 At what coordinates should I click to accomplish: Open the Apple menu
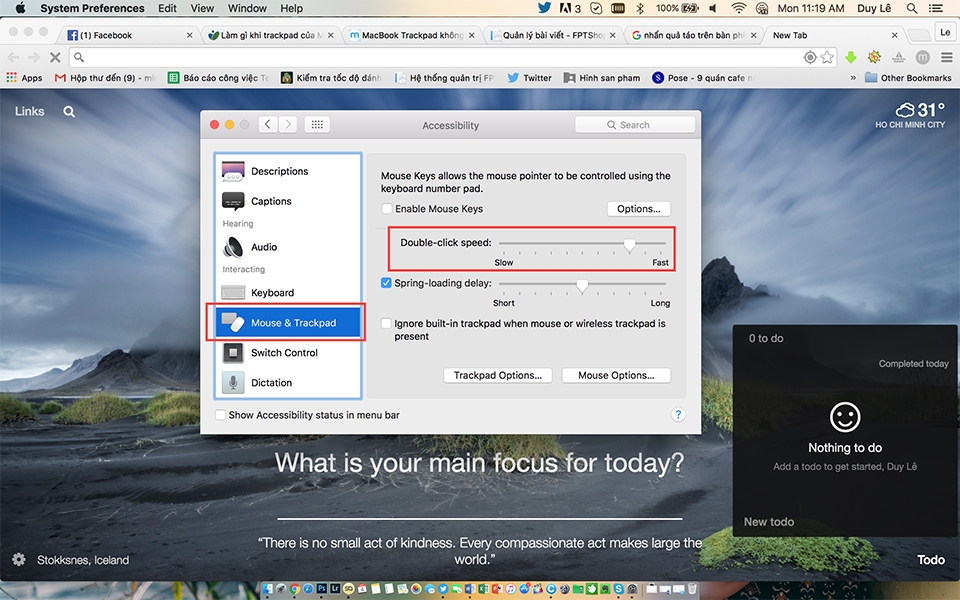[20, 8]
